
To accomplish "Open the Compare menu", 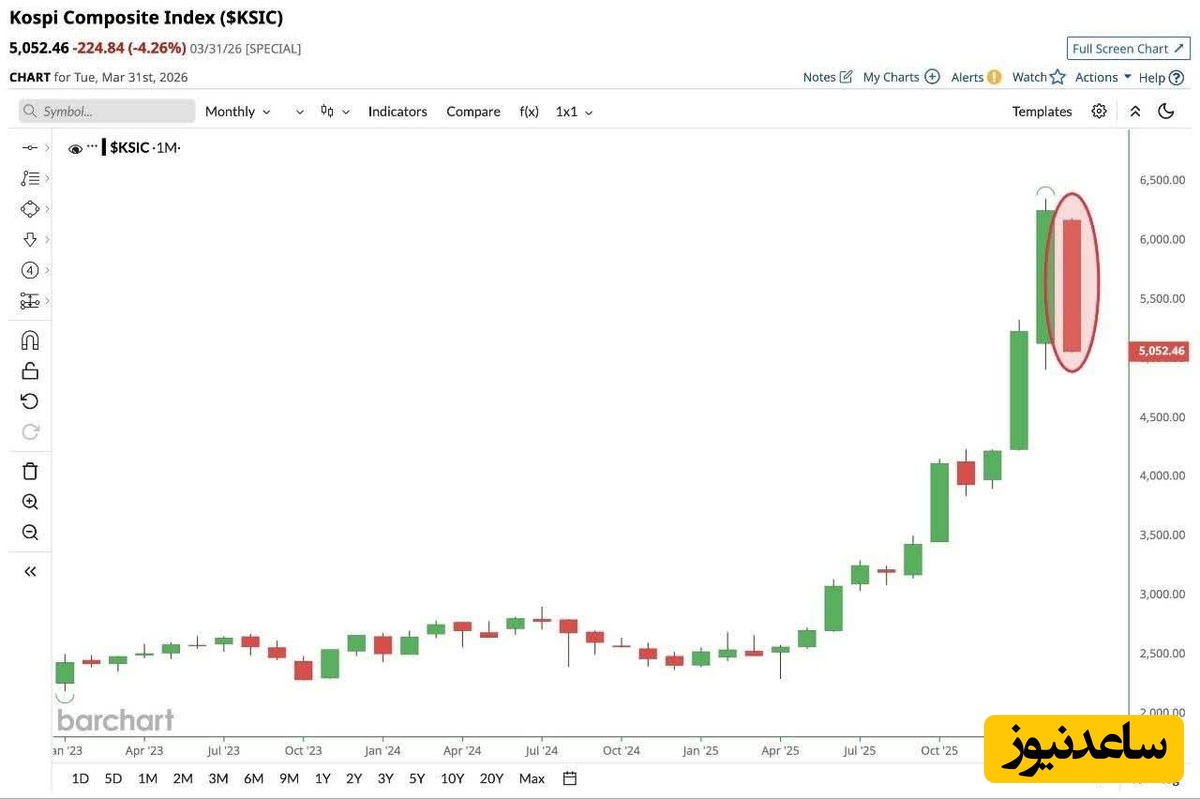I will pos(473,112).
